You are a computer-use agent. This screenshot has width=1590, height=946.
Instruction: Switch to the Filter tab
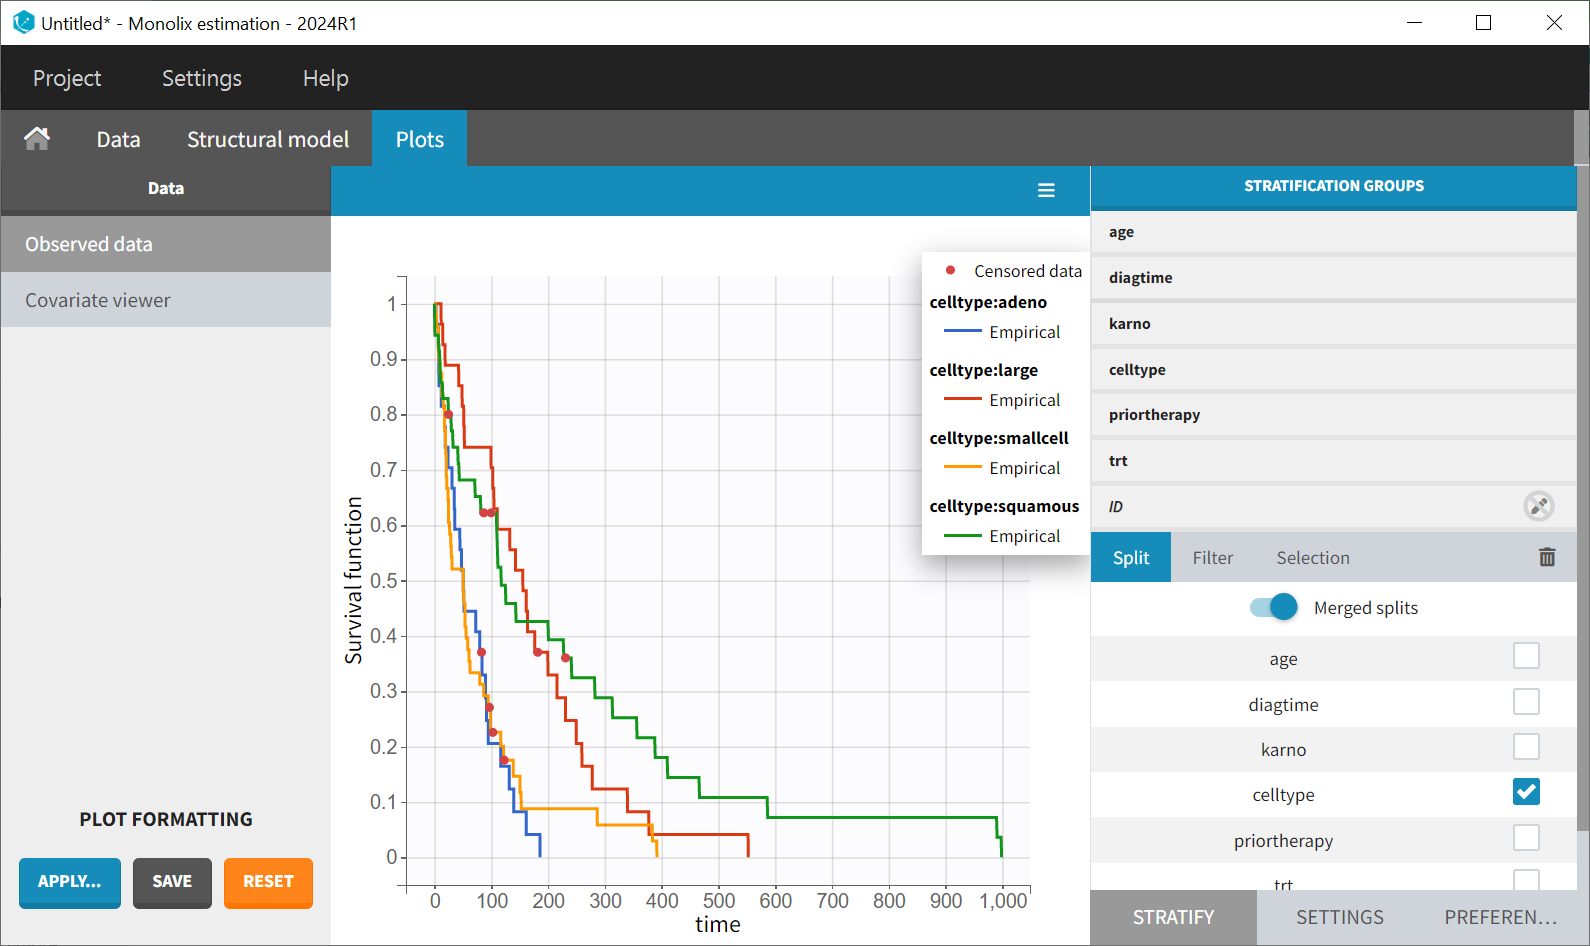(1212, 558)
